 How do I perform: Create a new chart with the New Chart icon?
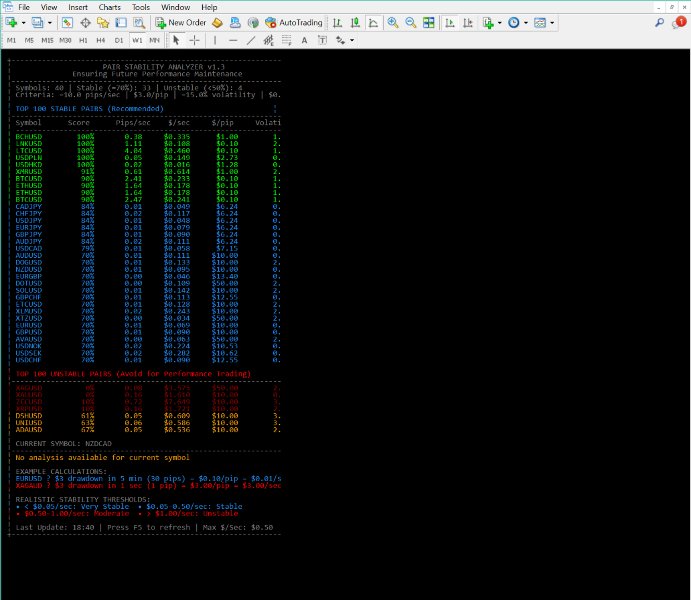coord(11,22)
